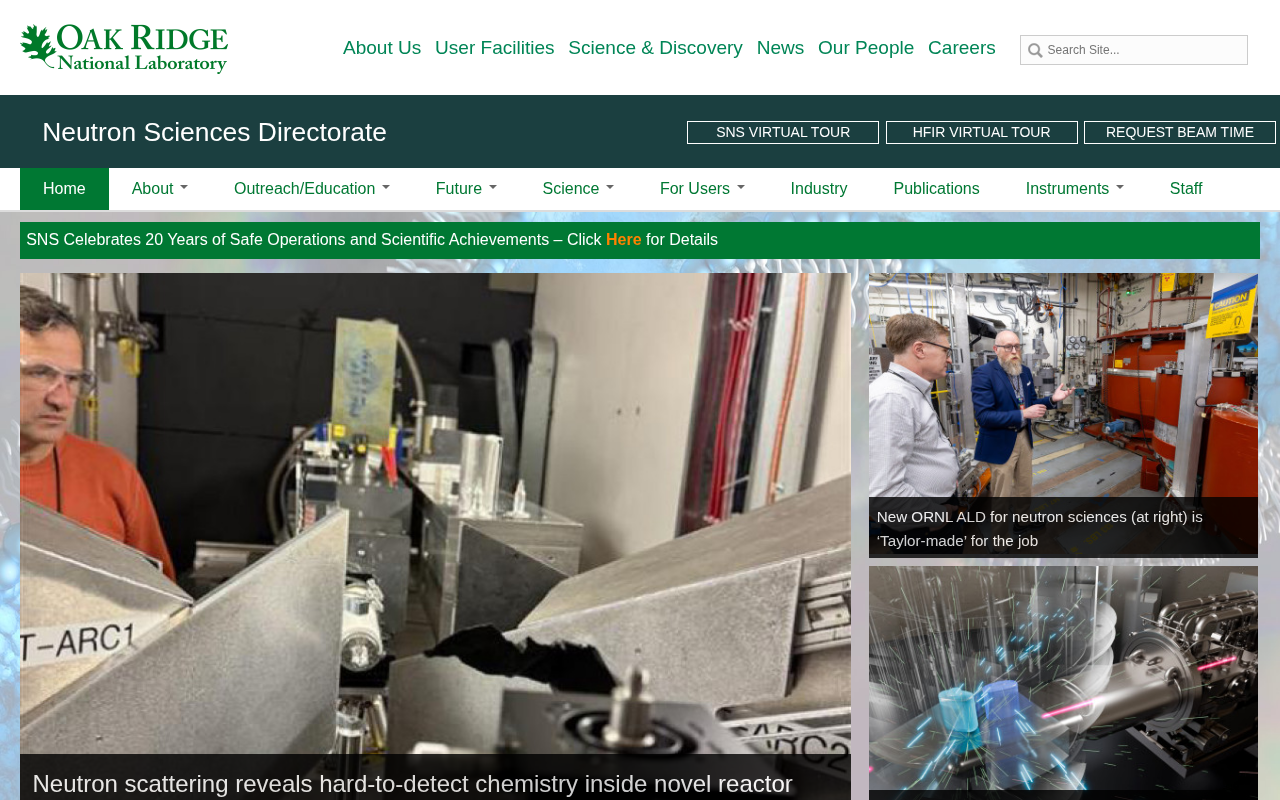
Task: Open the New ORNL ALD story photo
Action: 1063,385
